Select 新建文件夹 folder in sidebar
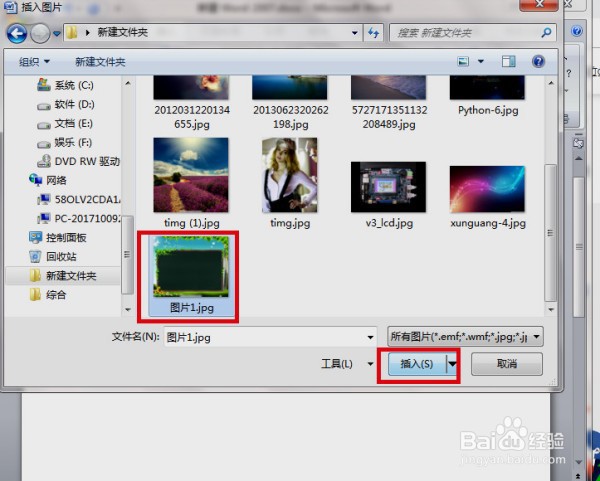Image resolution: width=600 pixels, height=481 pixels. pyautogui.click(x=63, y=276)
